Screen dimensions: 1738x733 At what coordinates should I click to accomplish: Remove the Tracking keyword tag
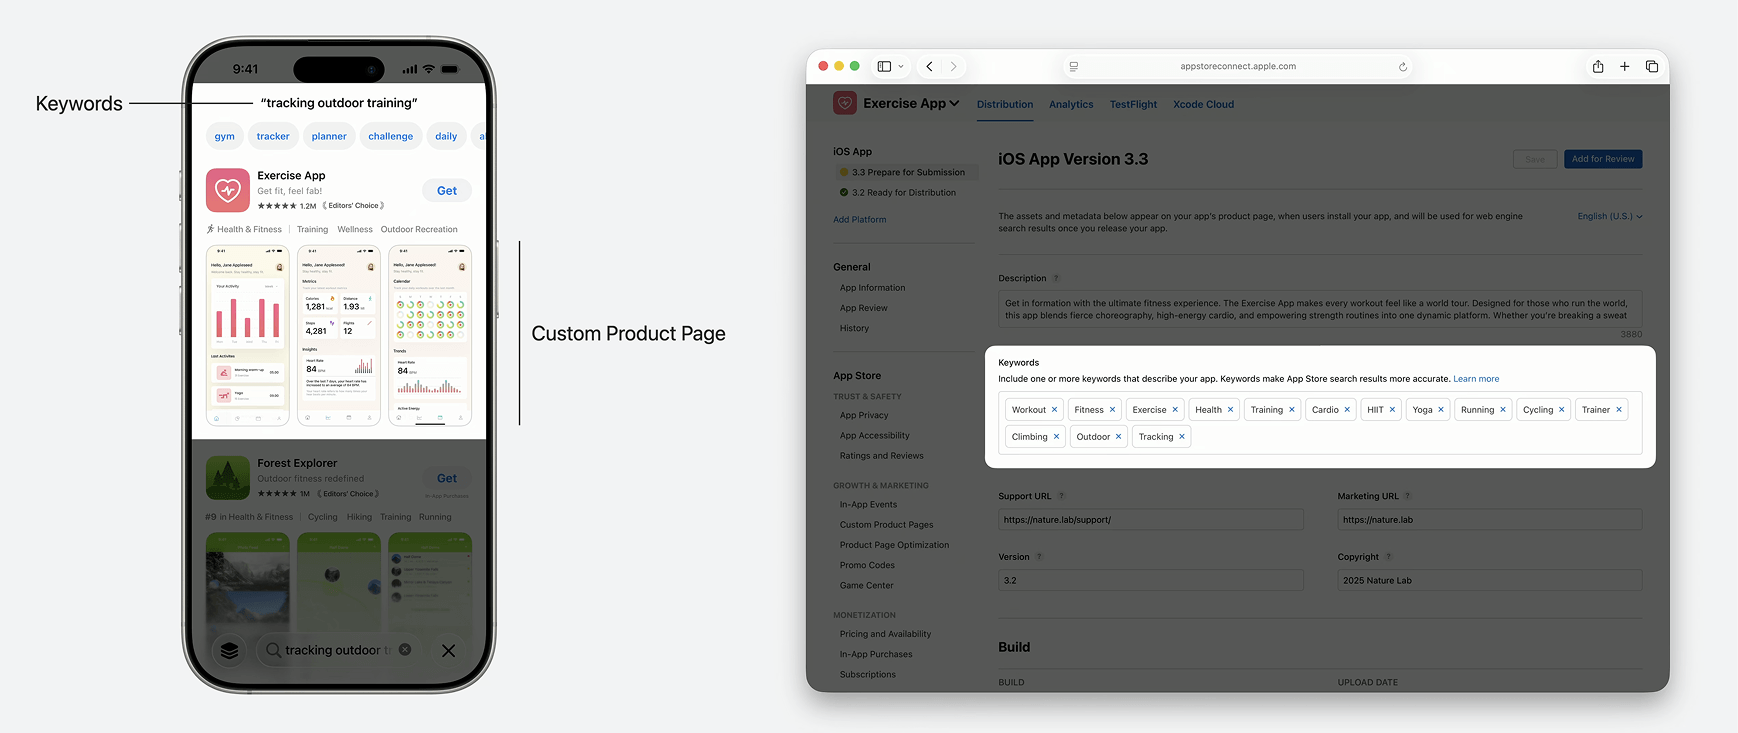point(1182,437)
